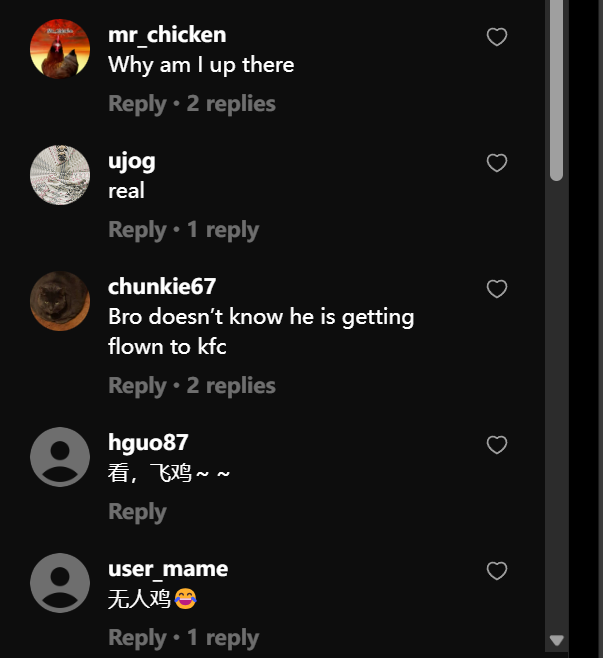Image resolution: width=603 pixels, height=658 pixels.
Task: View chunkie67's cat avatar
Action: [60, 301]
